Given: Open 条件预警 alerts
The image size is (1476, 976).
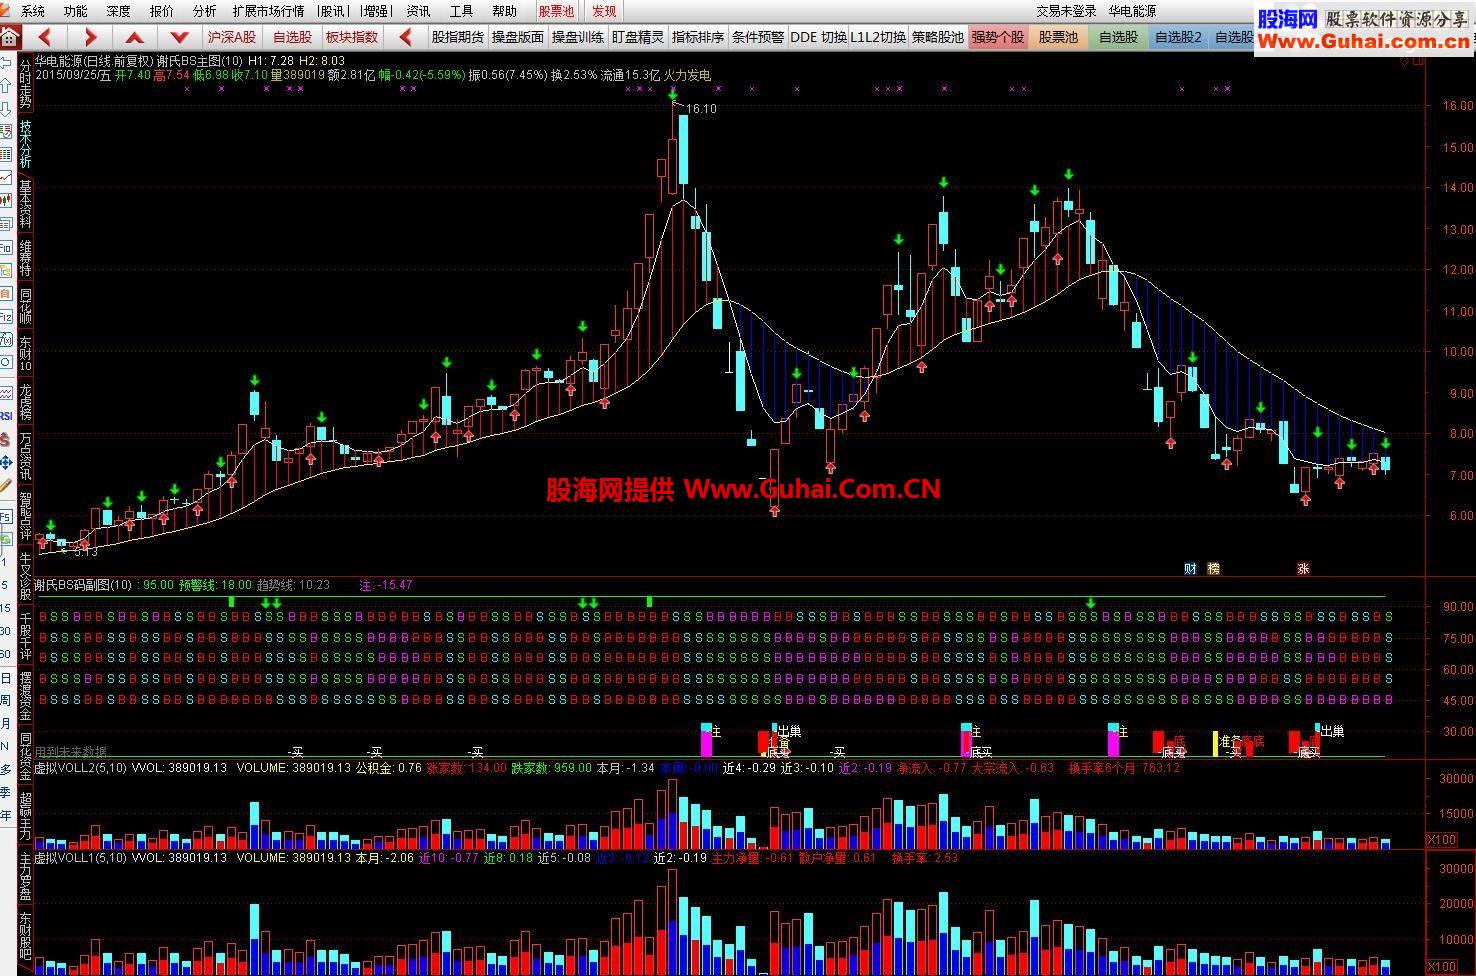Looking at the screenshot, I should click(x=758, y=37).
